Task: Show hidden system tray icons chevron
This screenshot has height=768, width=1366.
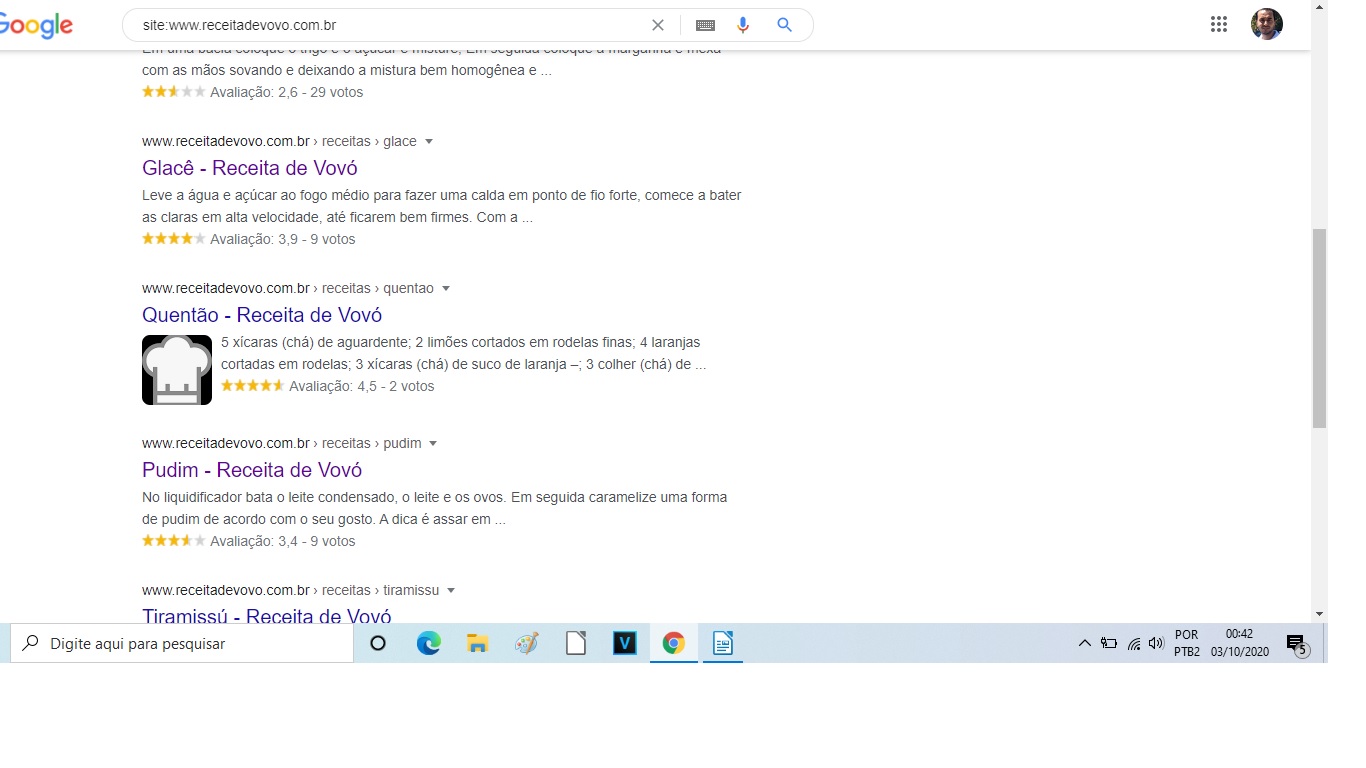Action: 1084,644
